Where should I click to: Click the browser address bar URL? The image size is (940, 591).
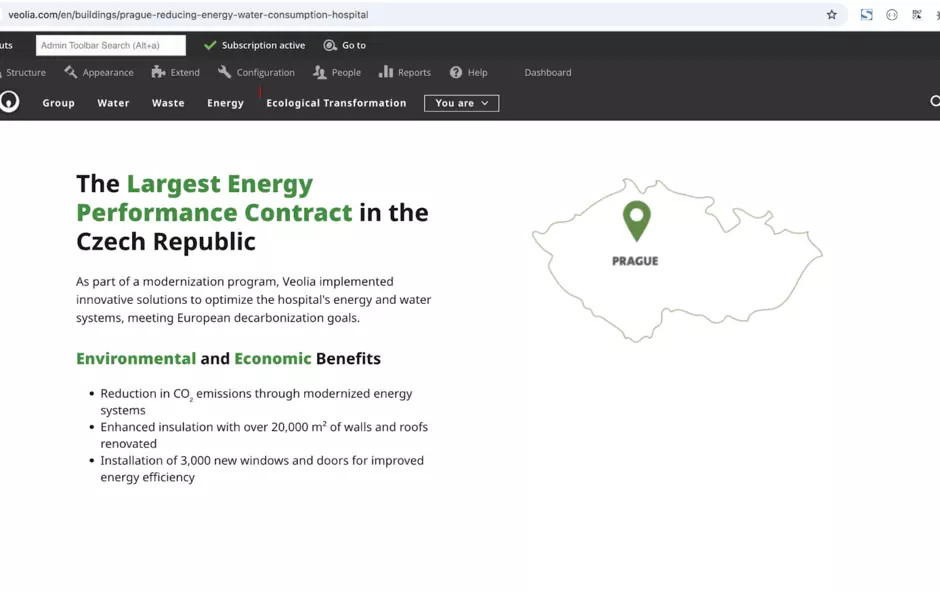point(188,15)
